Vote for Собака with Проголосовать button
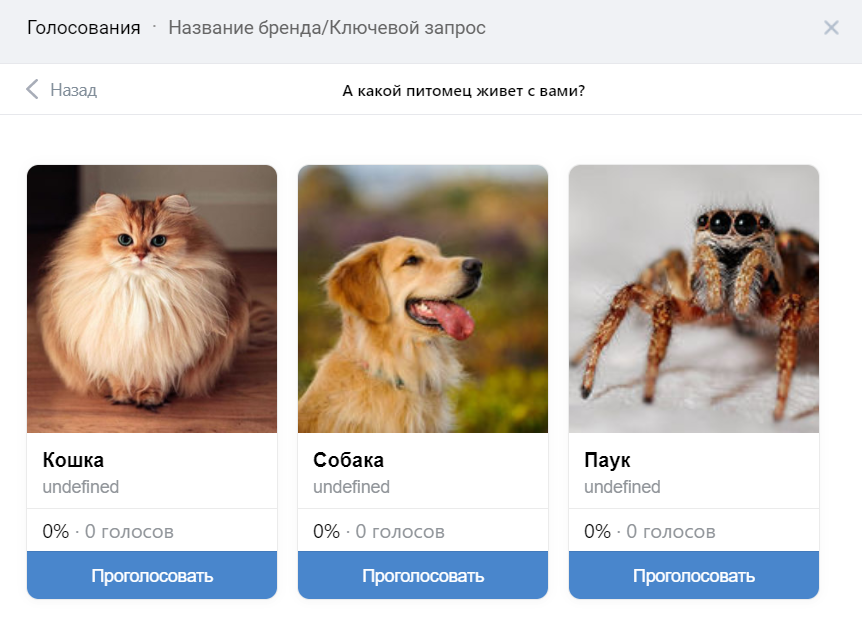Image resolution: width=862 pixels, height=620 pixels. coord(423,575)
